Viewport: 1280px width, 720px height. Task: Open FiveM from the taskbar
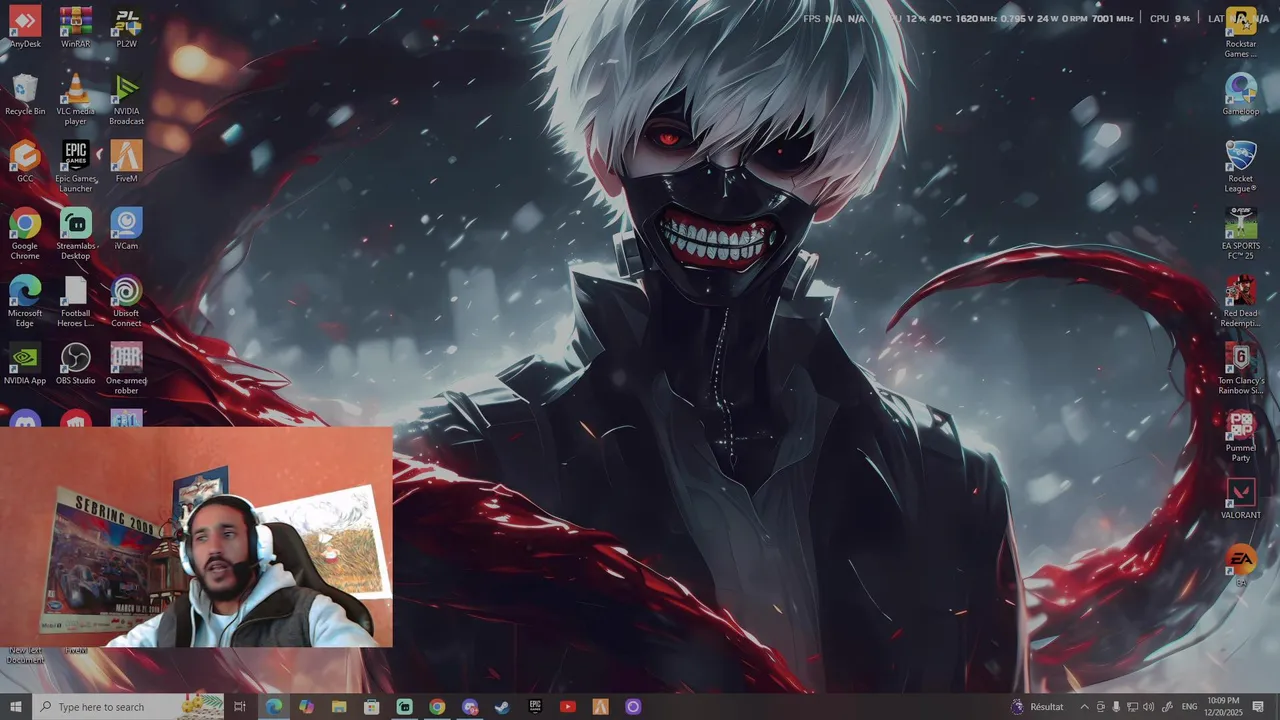click(x=600, y=707)
